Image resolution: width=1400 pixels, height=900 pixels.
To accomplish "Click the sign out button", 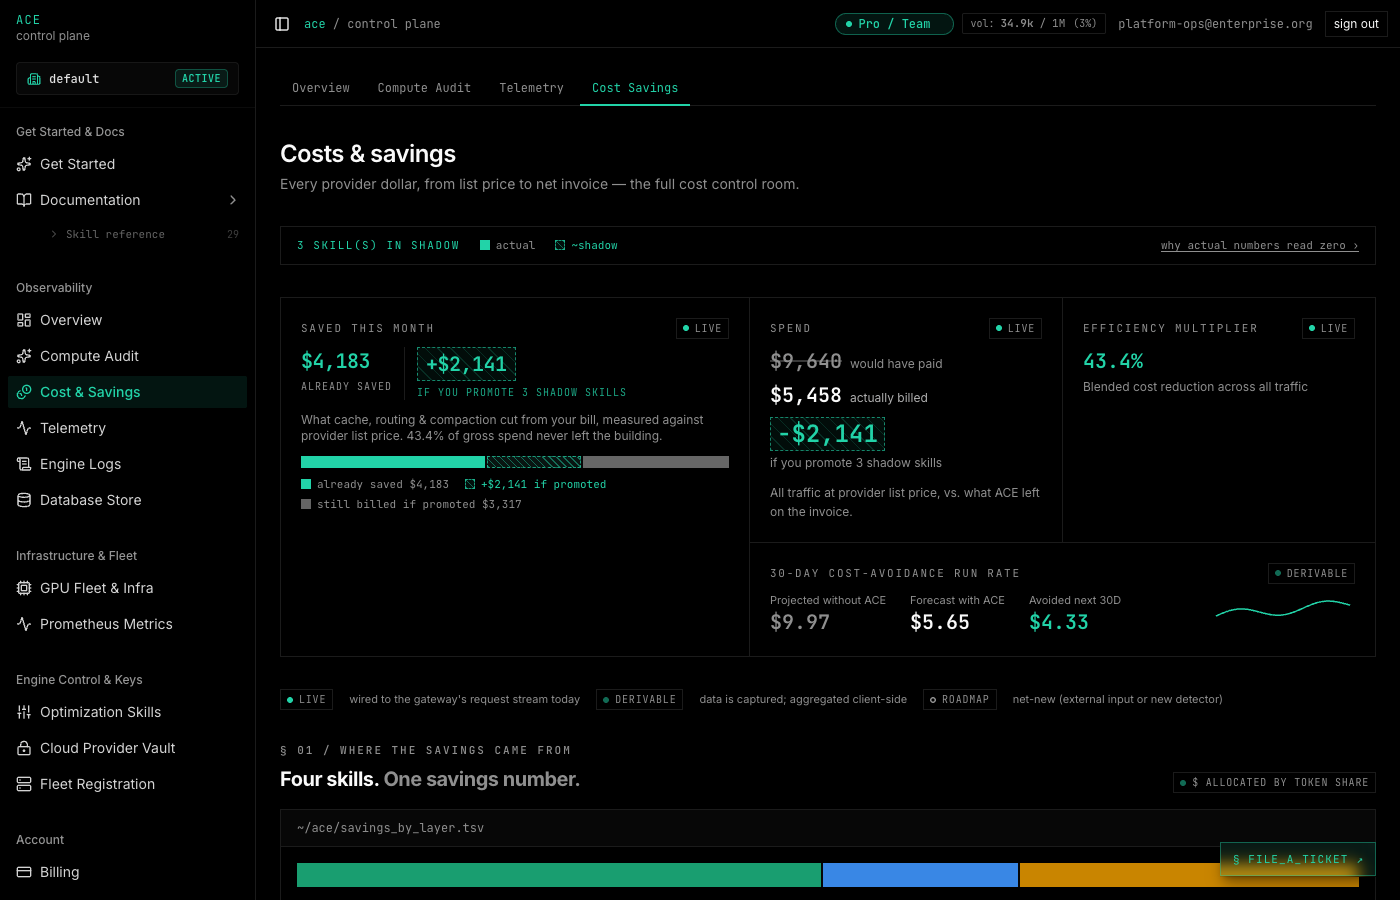I will click(x=1356, y=24).
